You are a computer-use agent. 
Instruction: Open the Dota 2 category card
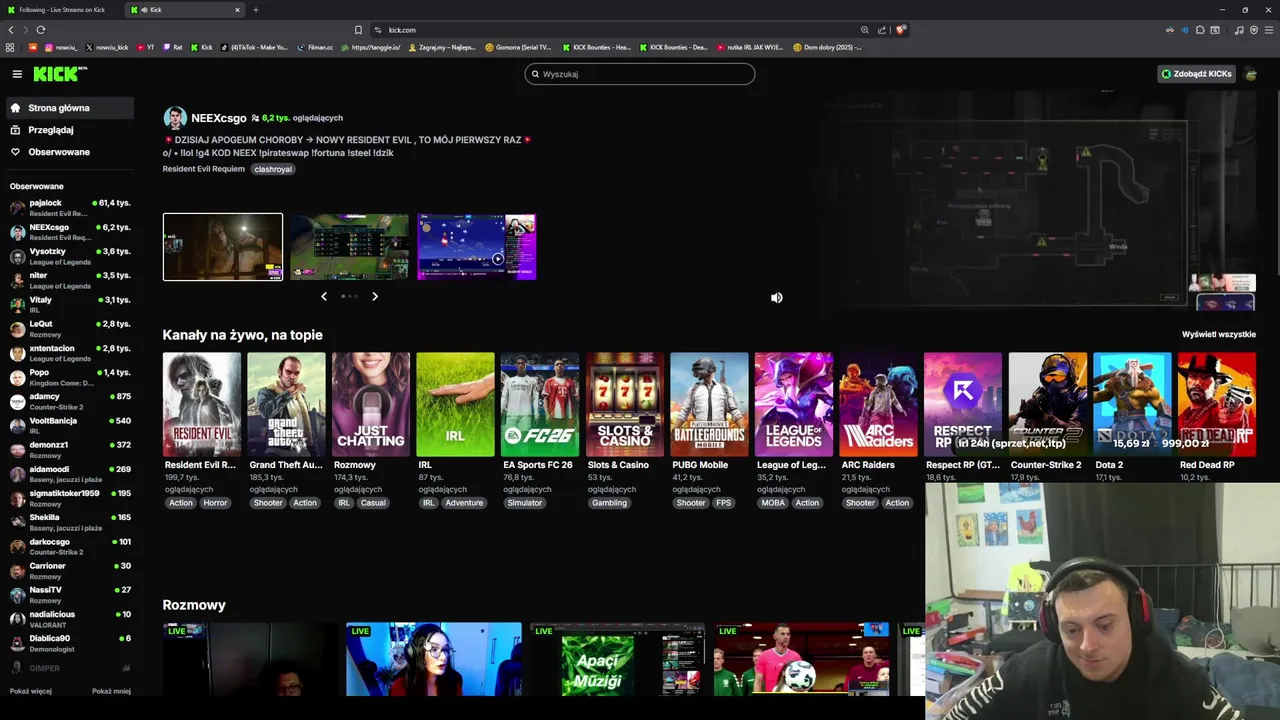1131,404
